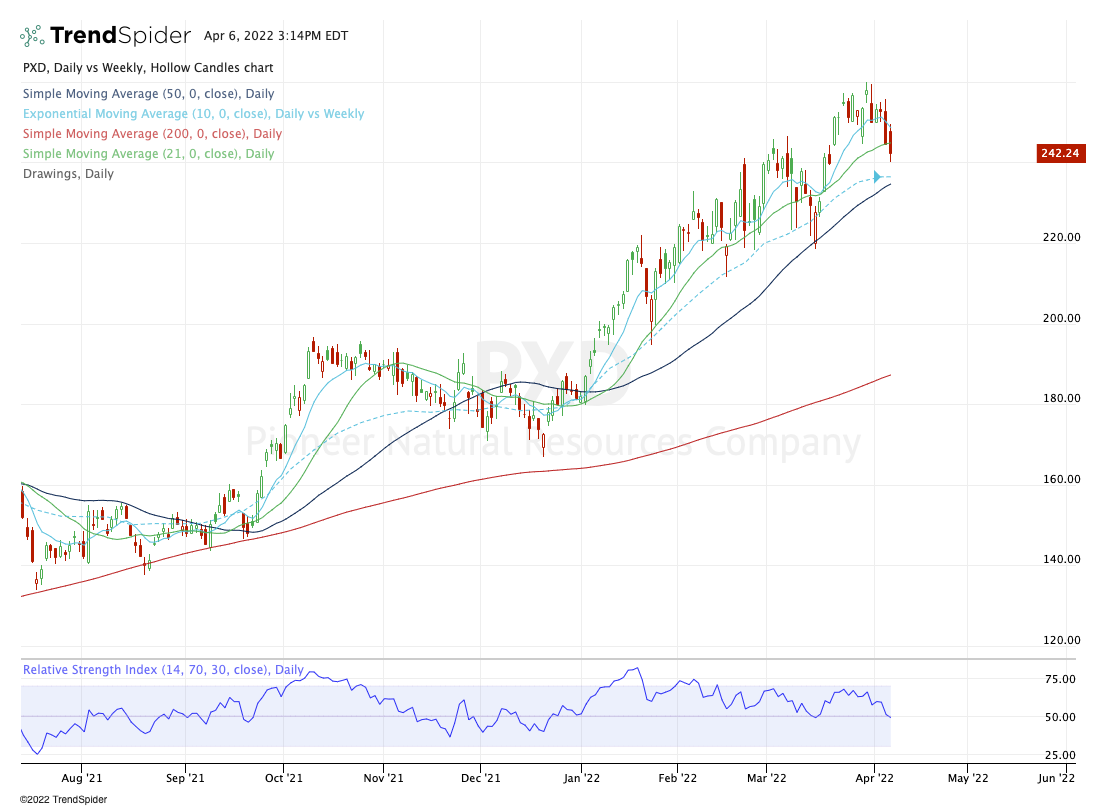The height and width of the screenshot is (809, 1106).
Task: Click the RSI 25.00 scale label
Action: (x=1060, y=755)
